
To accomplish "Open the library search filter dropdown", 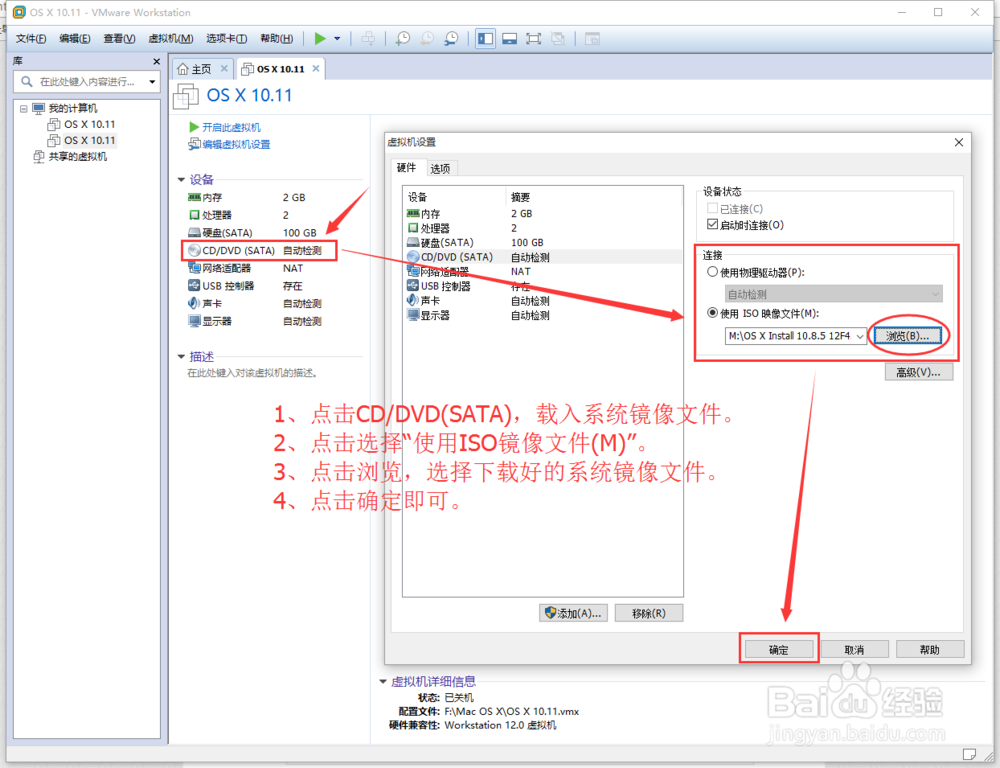I will (x=152, y=82).
